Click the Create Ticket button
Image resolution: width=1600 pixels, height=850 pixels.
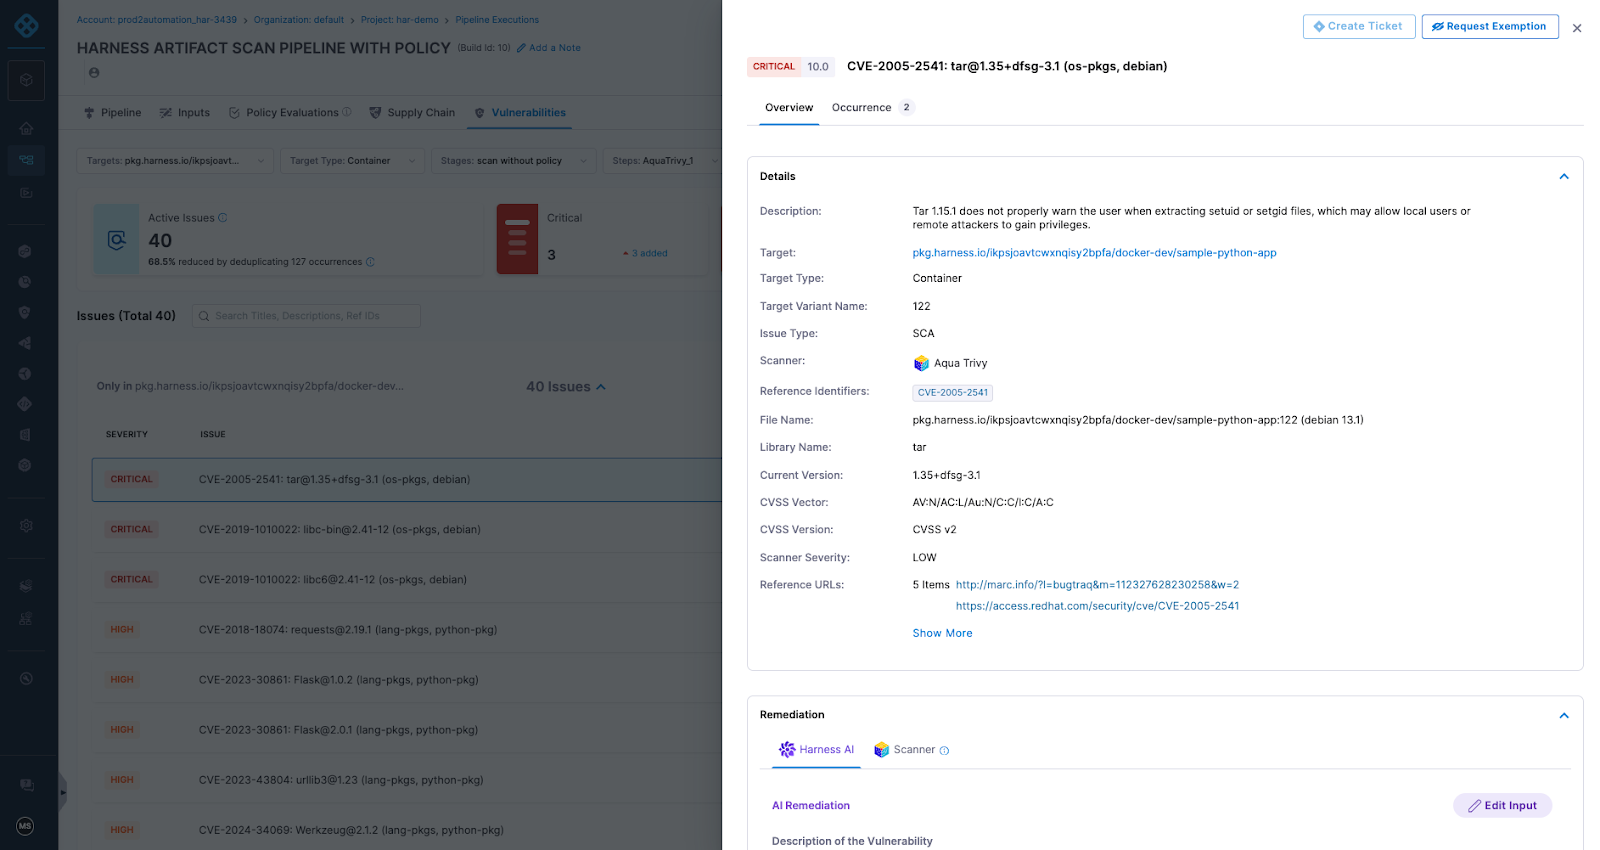pyautogui.click(x=1358, y=27)
